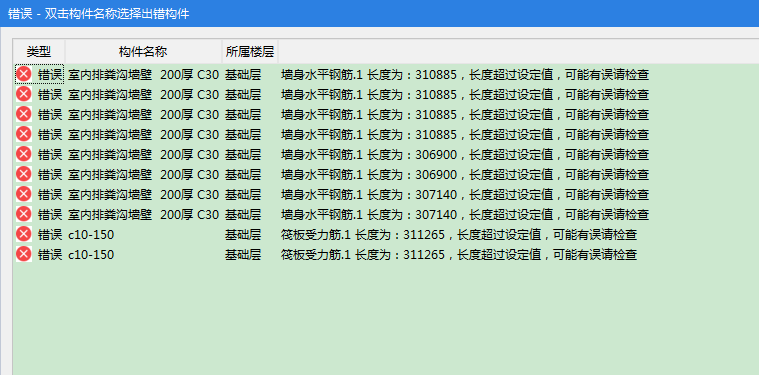This screenshot has width=759, height=375.
Task: Click the error icon in the lower 307140 row
Action: click(x=24, y=214)
